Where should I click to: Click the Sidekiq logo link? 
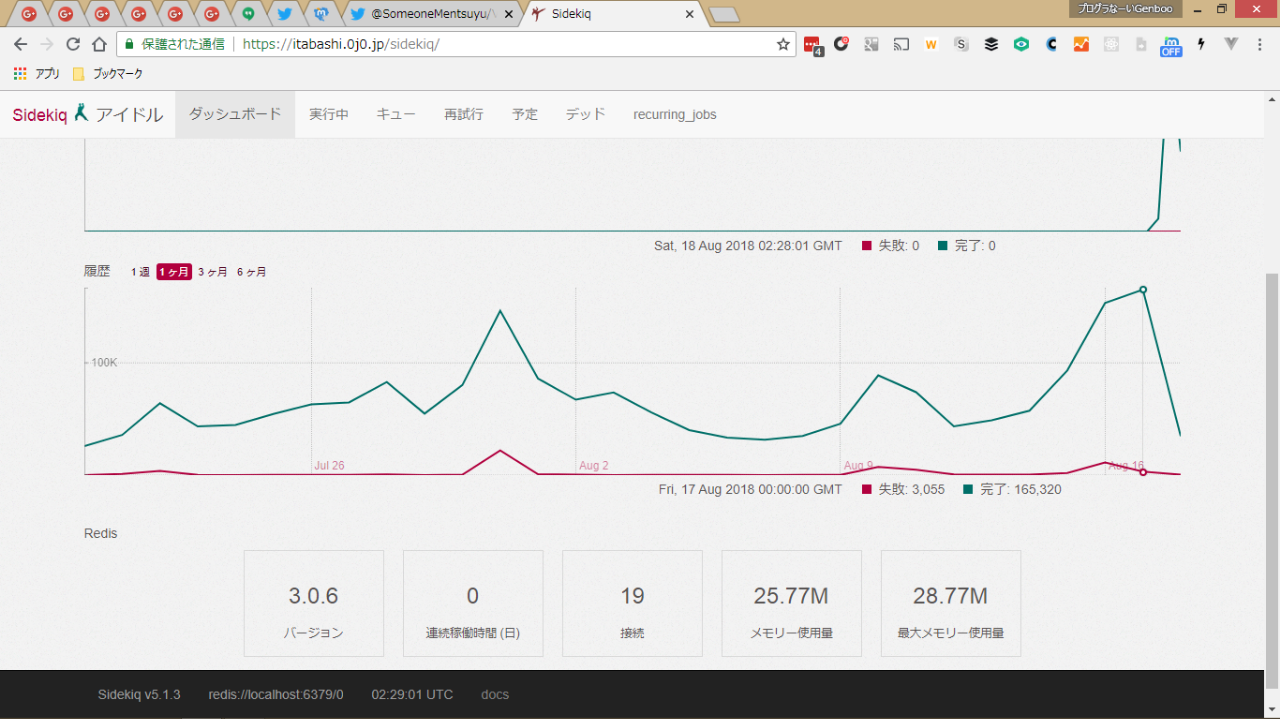40,114
